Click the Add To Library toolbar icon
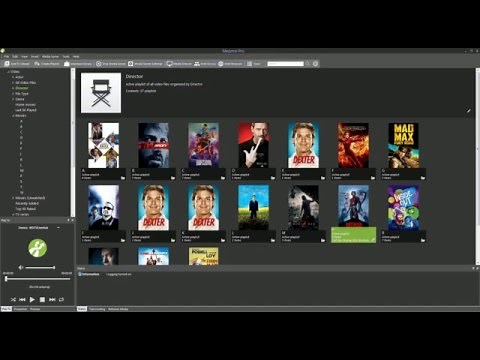 tap(7, 63)
